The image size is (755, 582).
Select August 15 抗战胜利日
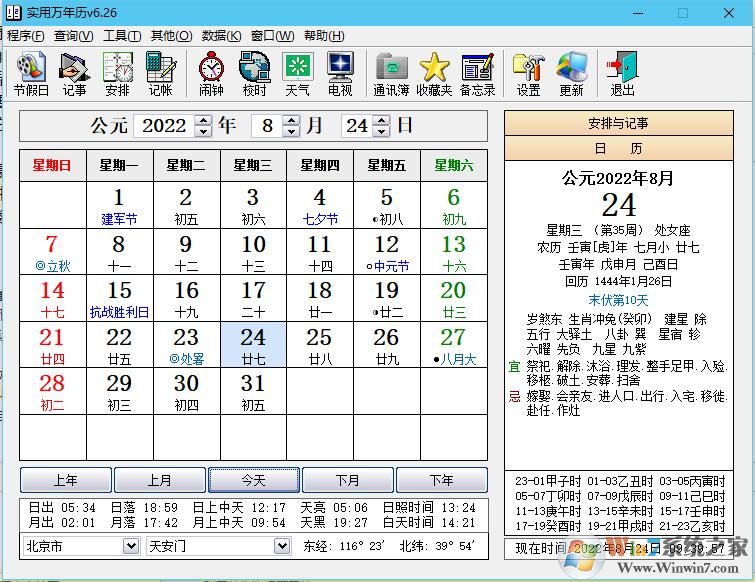[119, 298]
